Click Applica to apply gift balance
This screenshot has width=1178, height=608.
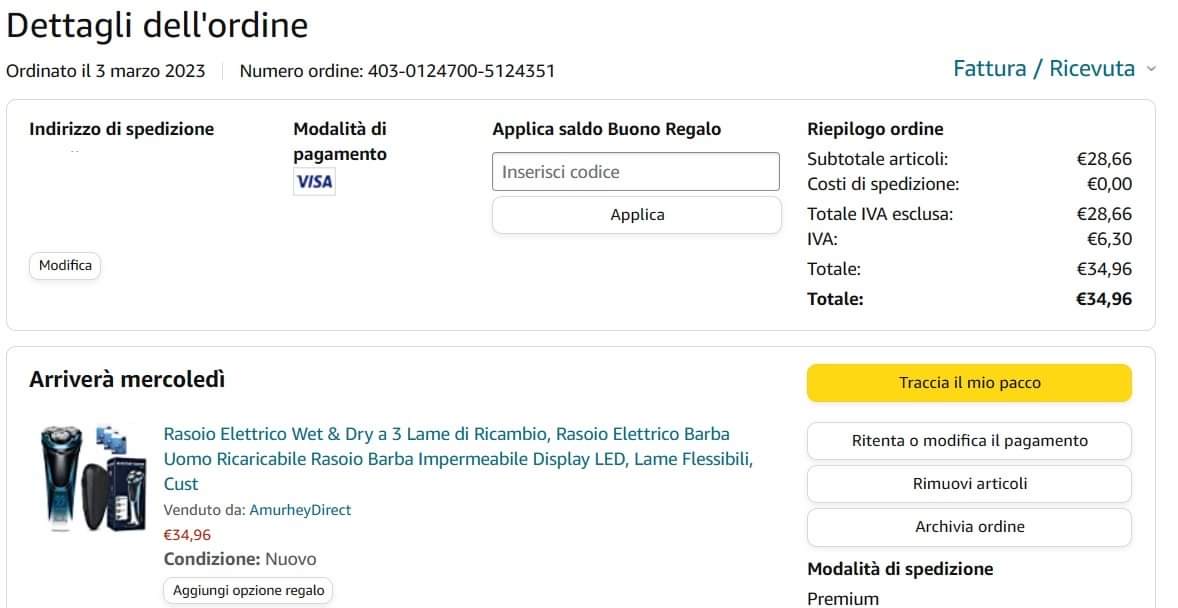tap(636, 215)
